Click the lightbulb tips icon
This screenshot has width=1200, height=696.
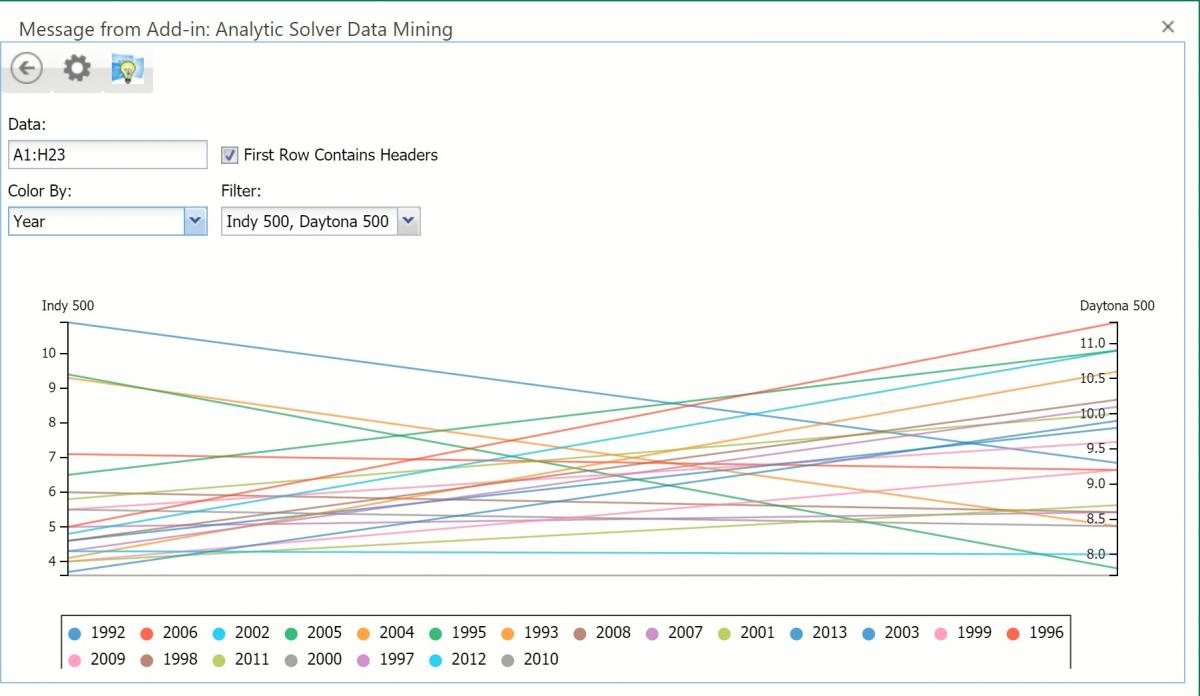pos(127,69)
